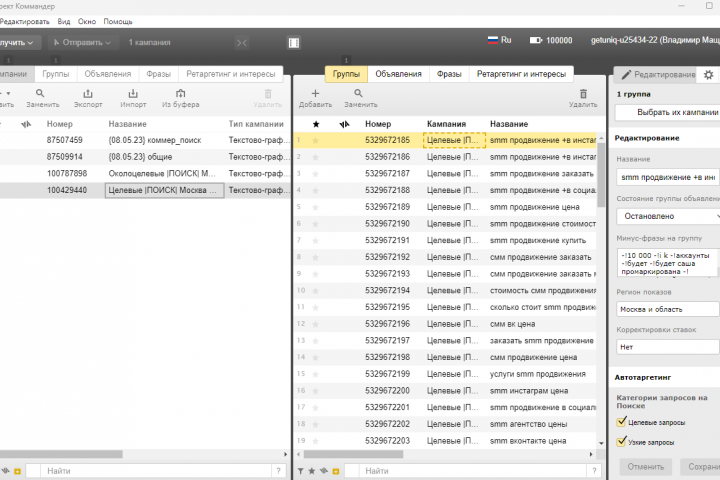Expand the 'Остановлено' group state dropdown
The width and height of the screenshot is (720, 480).
click(x=668, y=216)
